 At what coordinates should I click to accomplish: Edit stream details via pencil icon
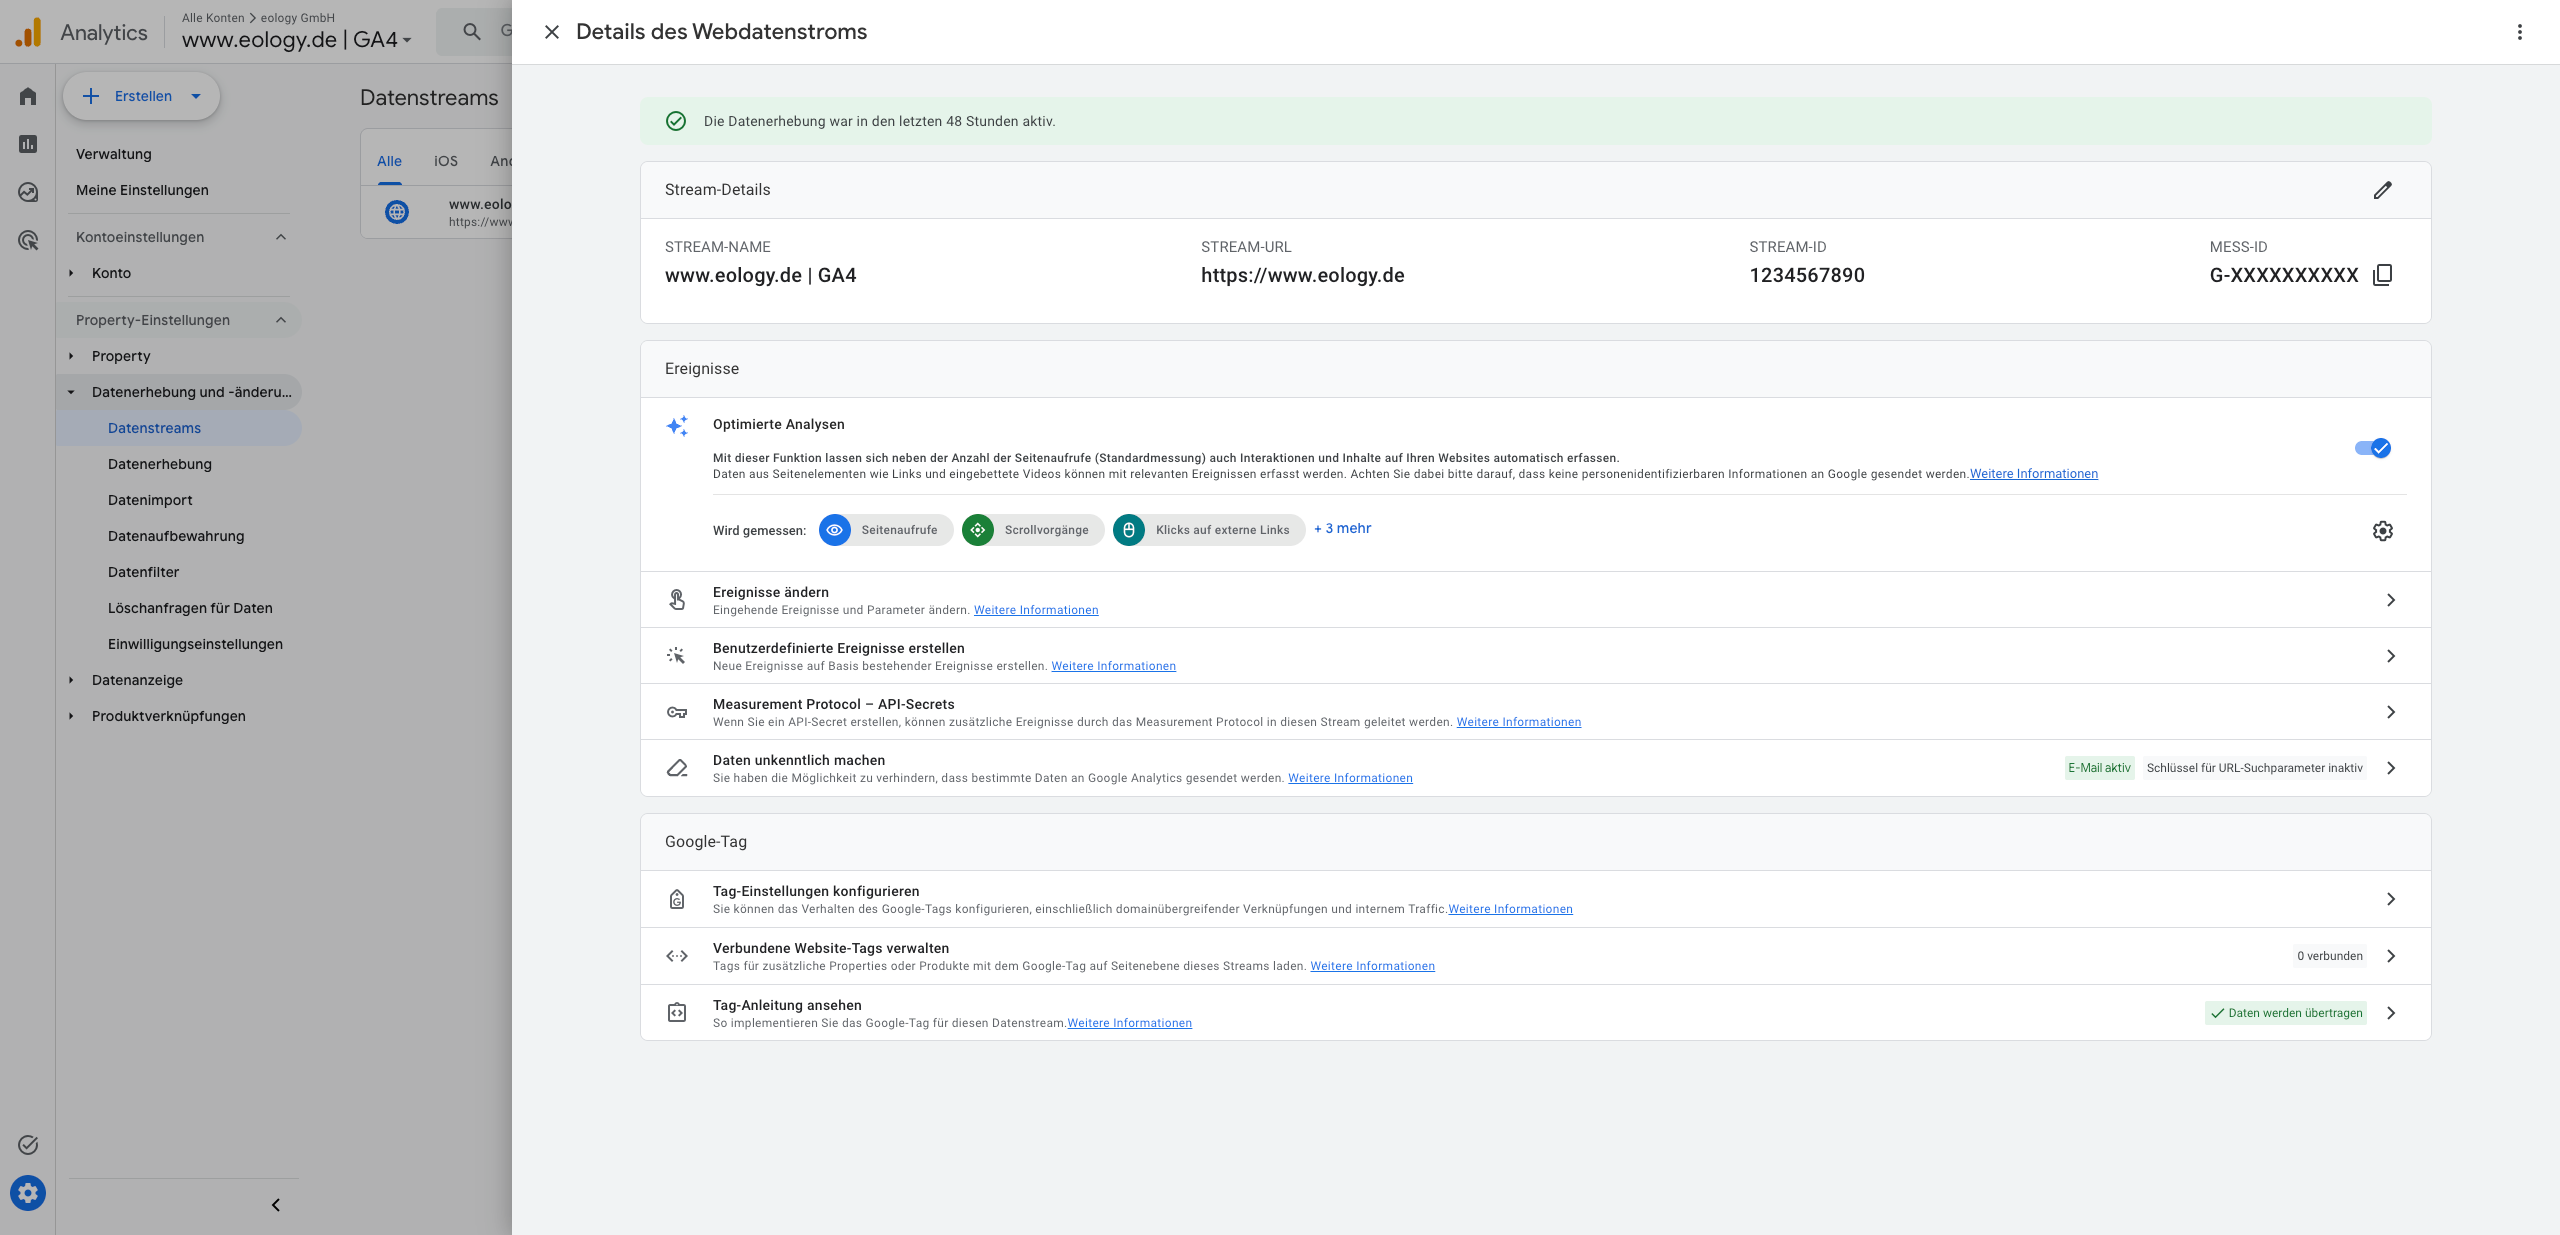(2383, 190)
